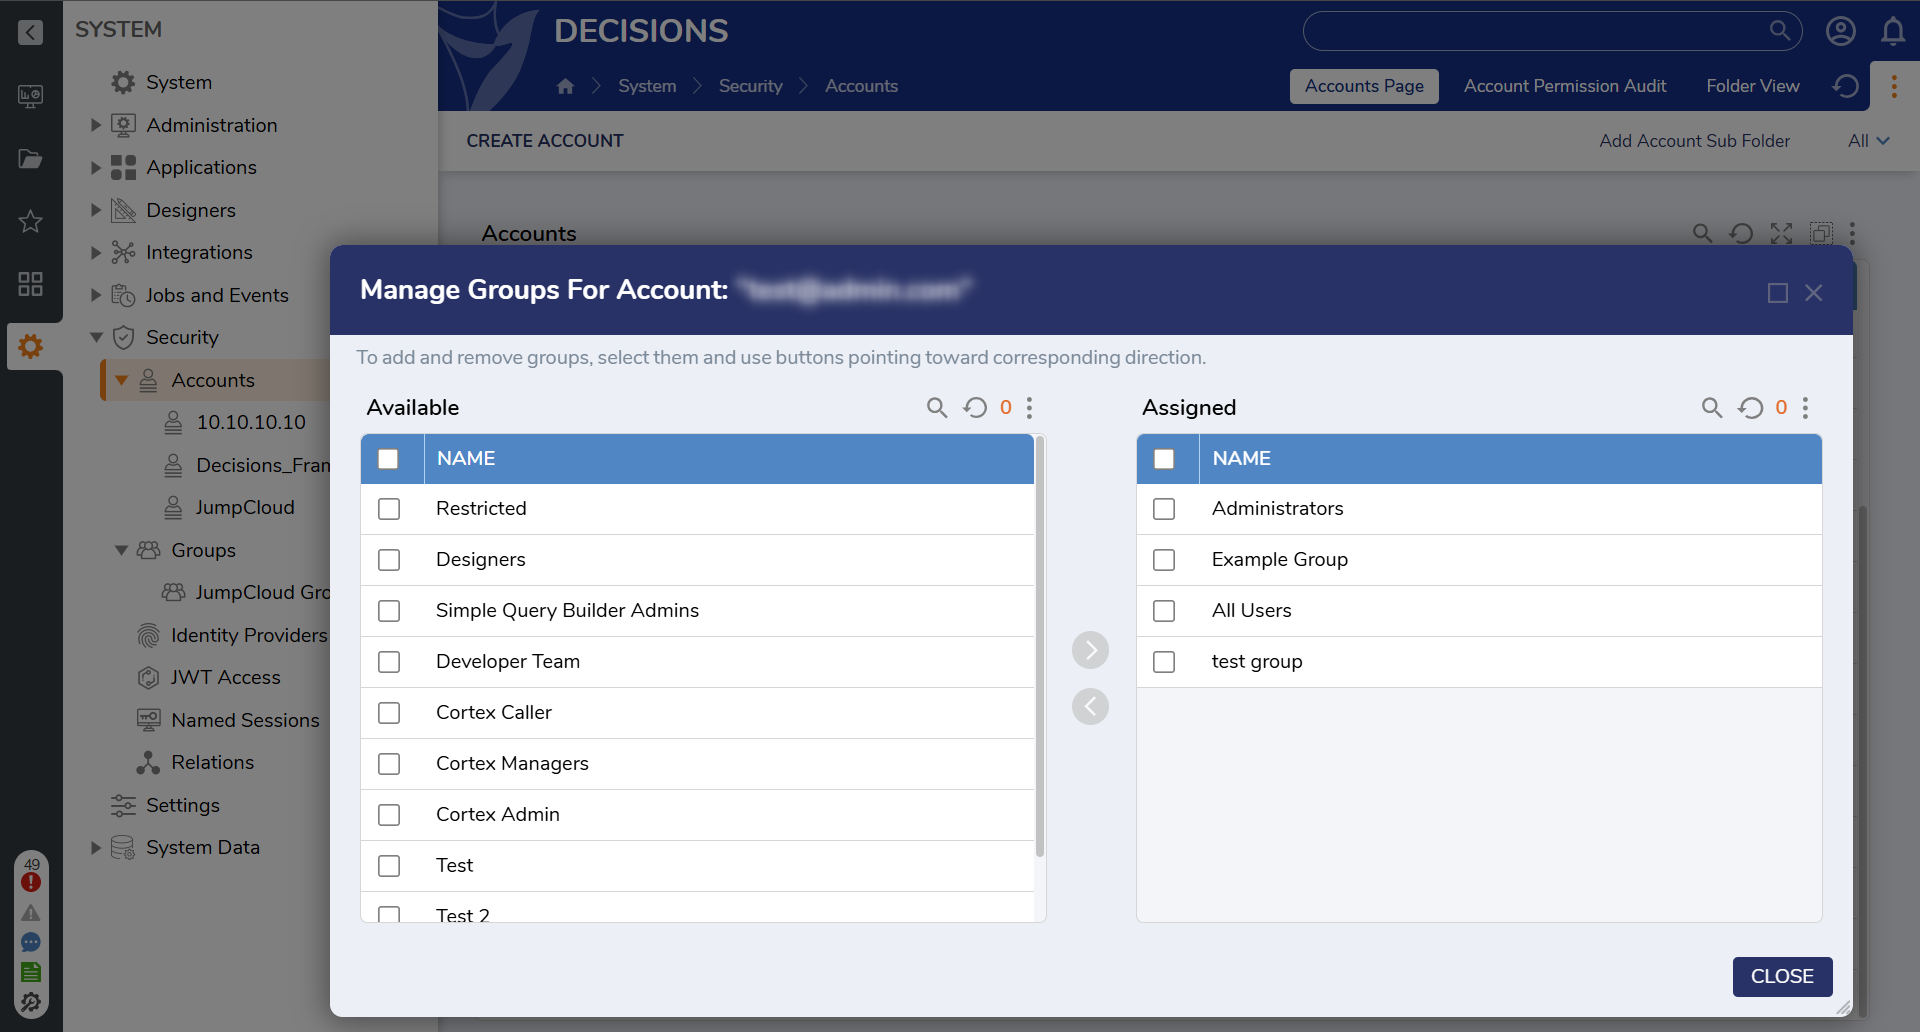Click the home breadcrumb icon
The image size is (1920, 1032).
click(565, 87)
